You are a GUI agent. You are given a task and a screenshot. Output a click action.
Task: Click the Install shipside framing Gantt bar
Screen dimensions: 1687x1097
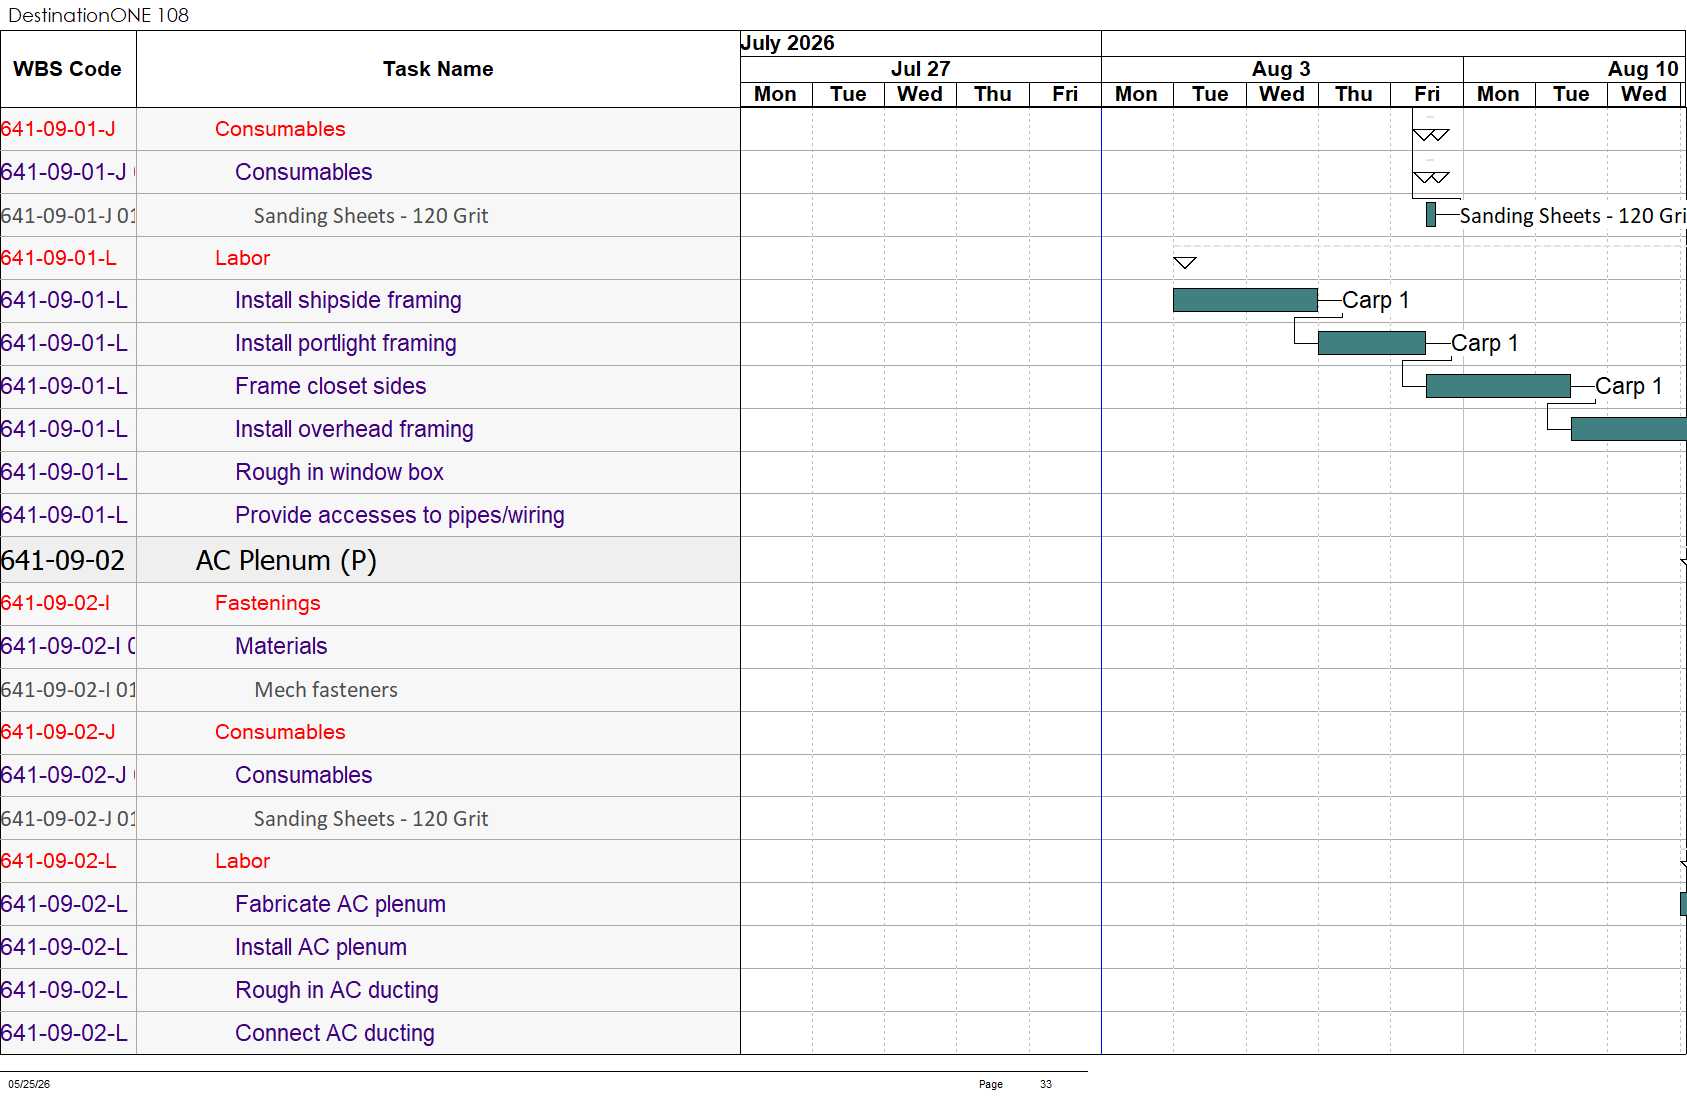coord(1245,300)
